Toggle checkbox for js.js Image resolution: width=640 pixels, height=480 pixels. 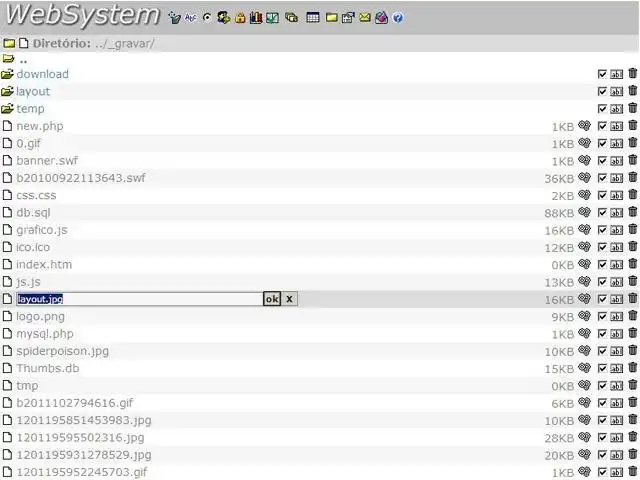tap(602, 282)
